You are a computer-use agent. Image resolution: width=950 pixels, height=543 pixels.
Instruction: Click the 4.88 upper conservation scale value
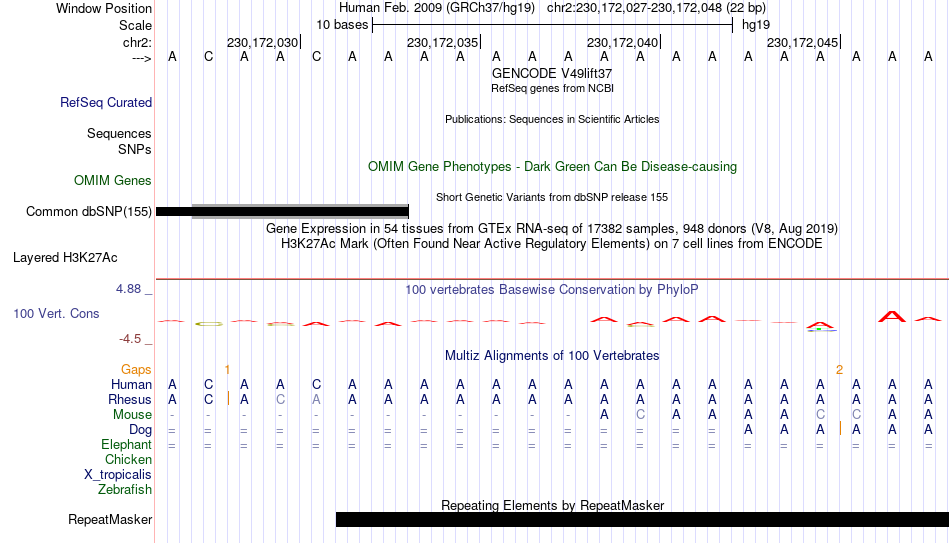128,289
